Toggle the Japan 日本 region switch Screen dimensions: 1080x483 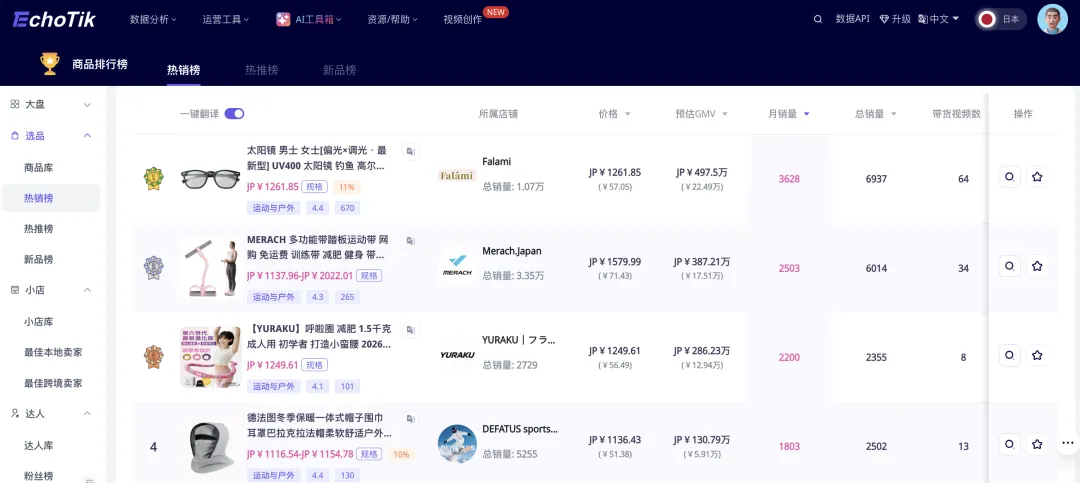point(1001,19)
